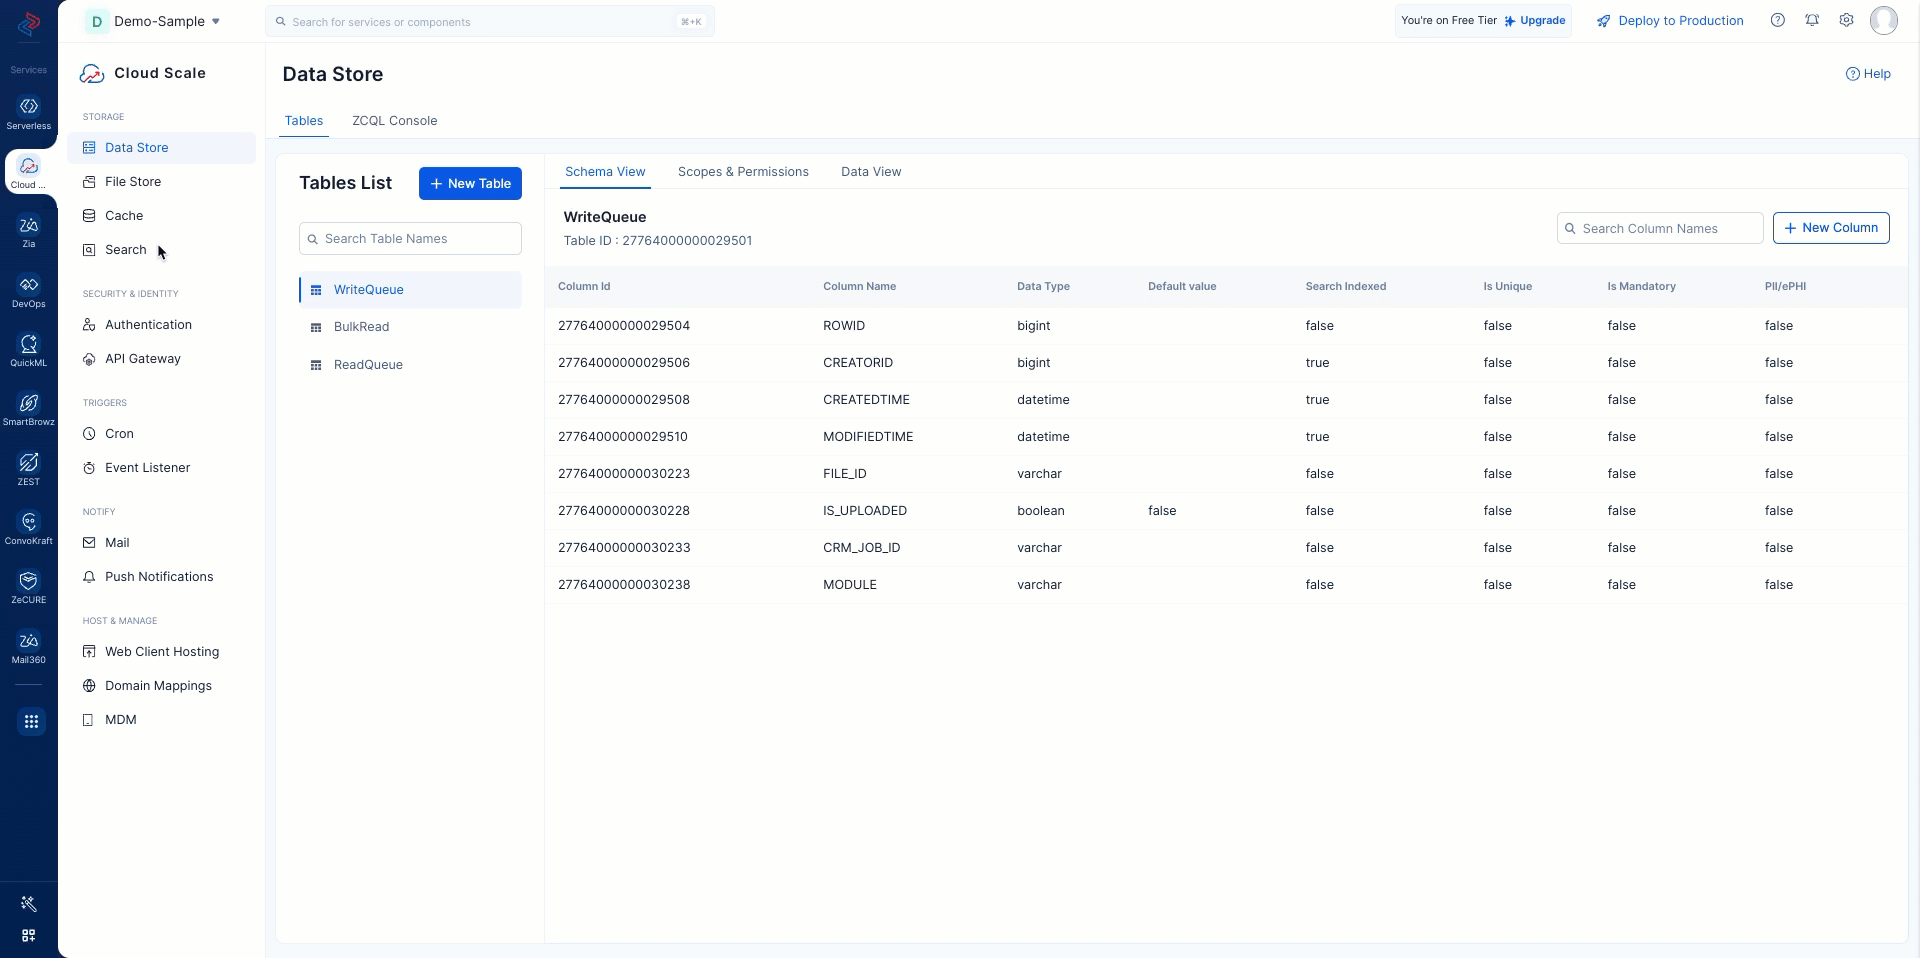Select the BulkRead table
The width and height of the screenshot is (1920, 958).
[361, 327]
